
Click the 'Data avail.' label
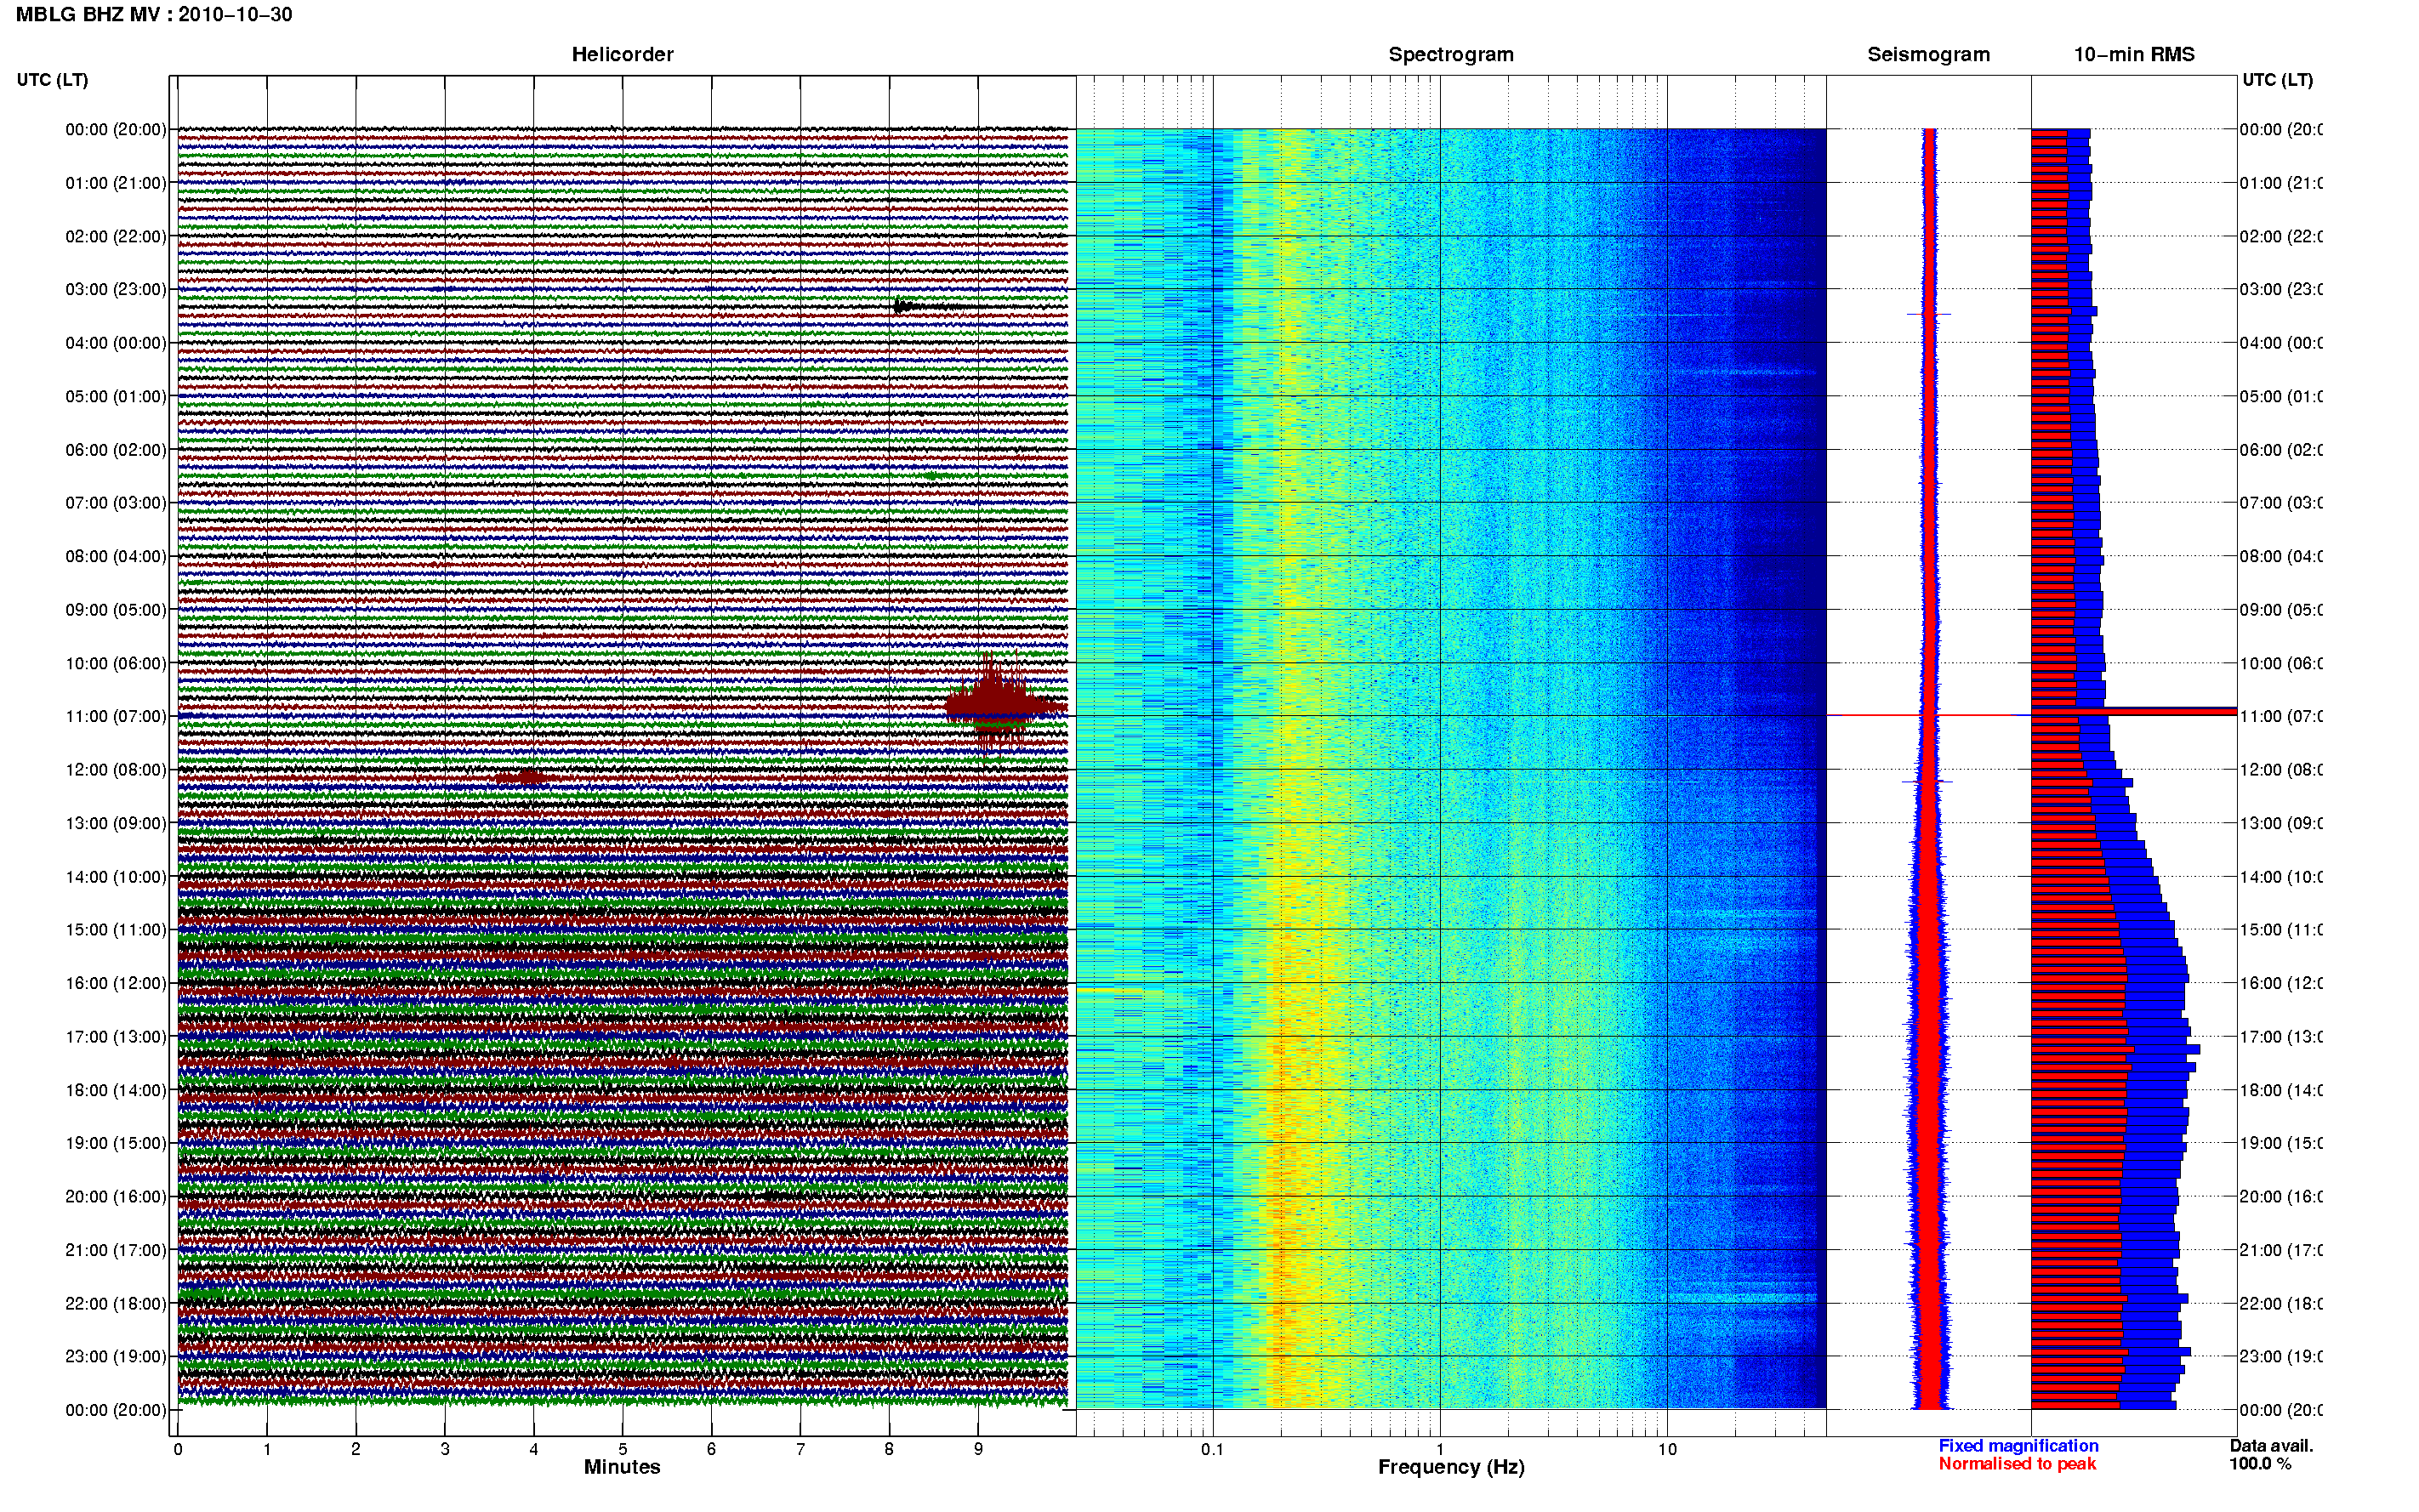click(x=2271, y=1446)
